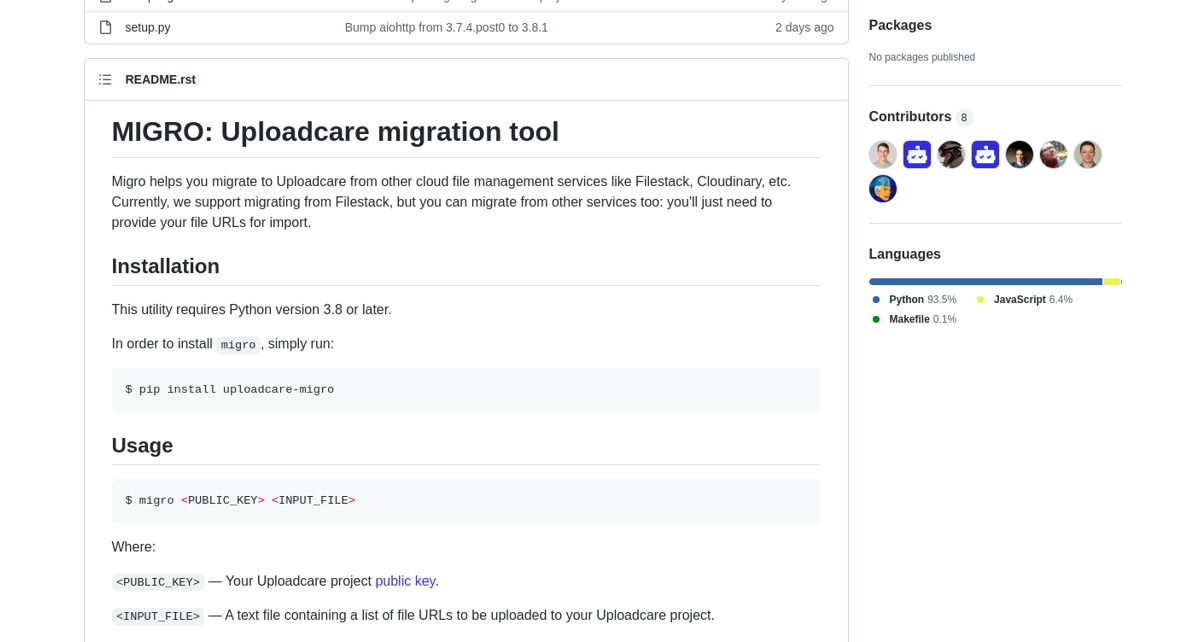Click the file icon beside setup.py
The image size is (1200, 642).
(x=105, y=27)
